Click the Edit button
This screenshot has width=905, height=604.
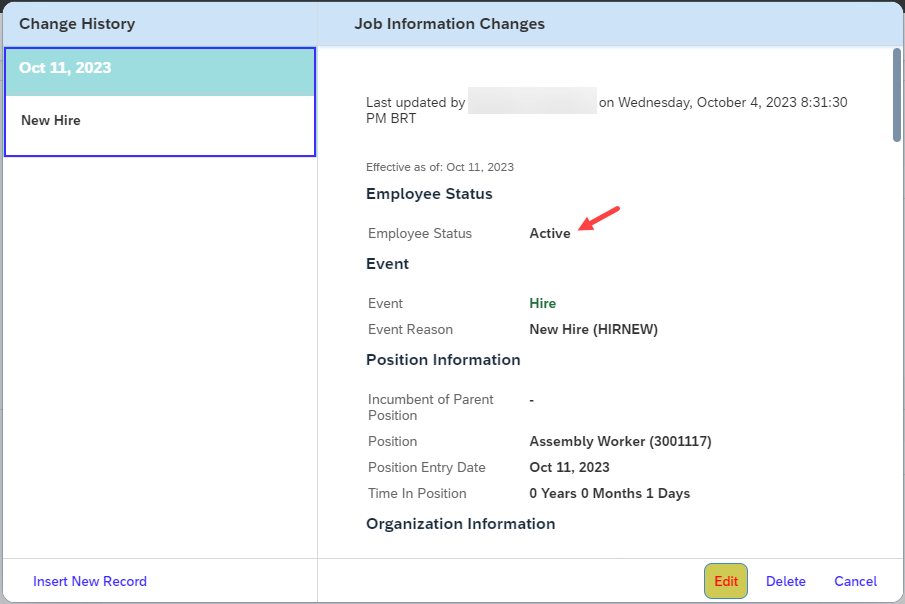[x=726, y=581]
